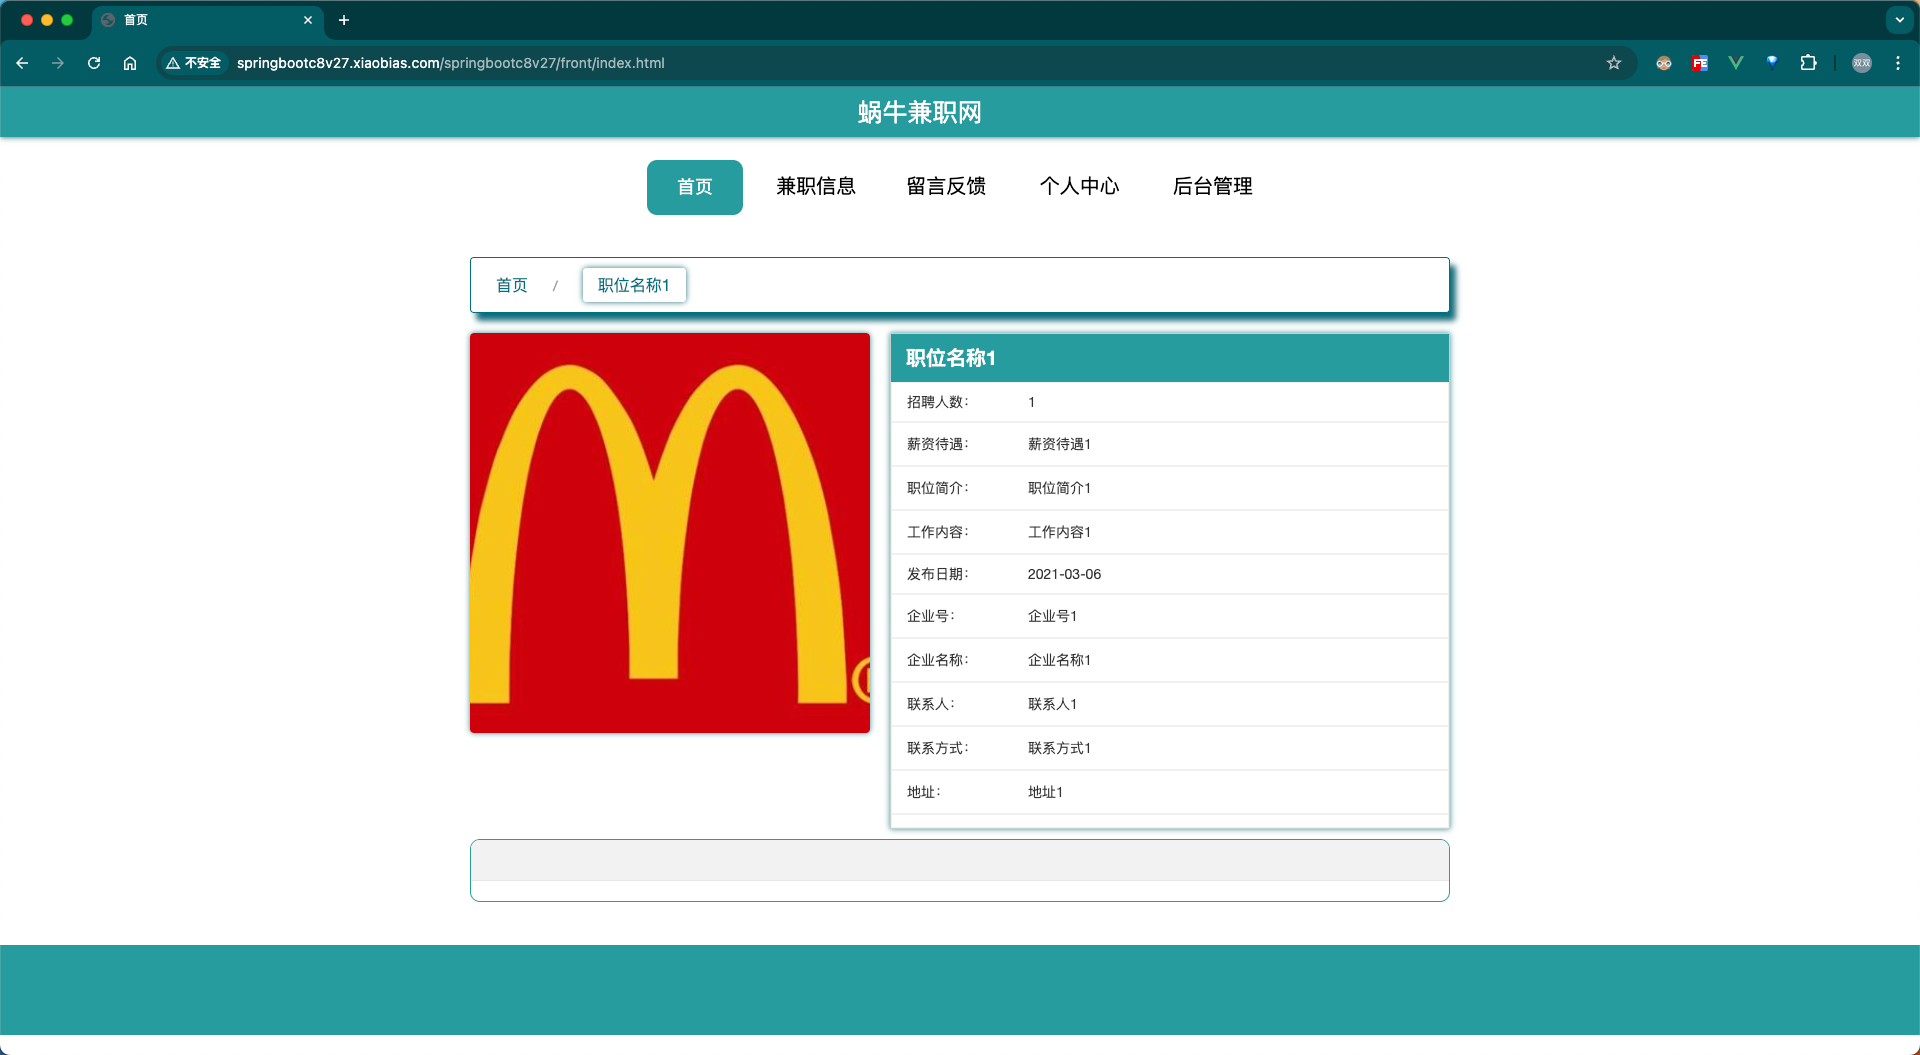Click the 工作内容1 value

click(1059, 532)
